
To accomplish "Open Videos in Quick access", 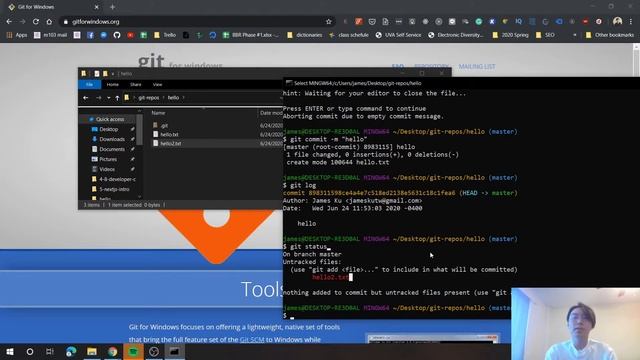I will click(x=107, y=169).
